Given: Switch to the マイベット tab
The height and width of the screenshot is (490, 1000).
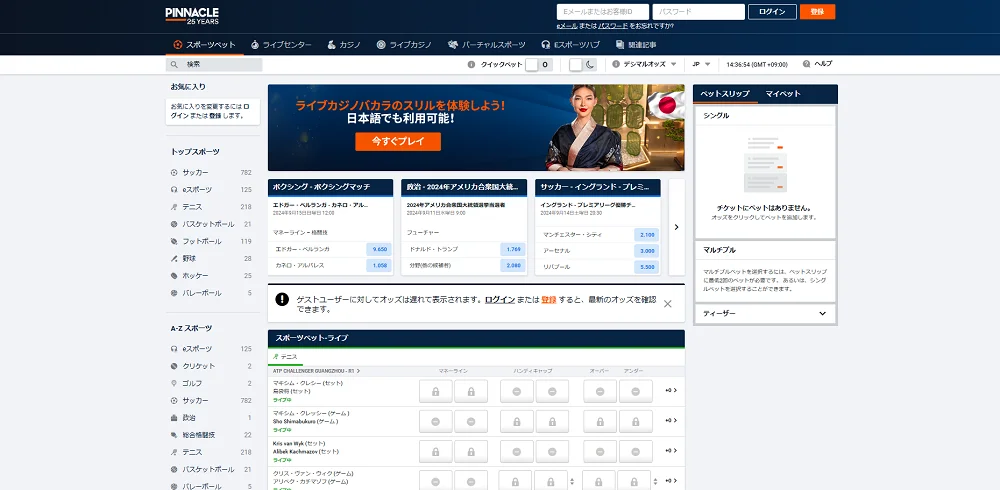Looking at the screenshot, I should [783, 94].
